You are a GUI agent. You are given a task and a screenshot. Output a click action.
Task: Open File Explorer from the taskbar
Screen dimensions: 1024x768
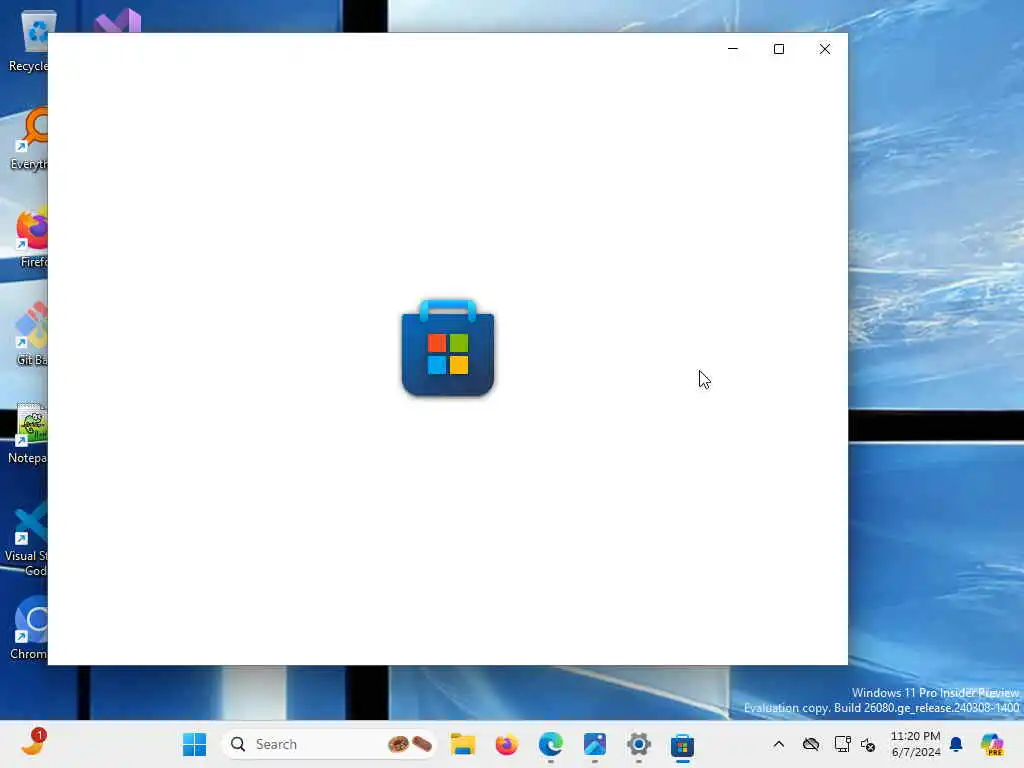click(463, 744)
